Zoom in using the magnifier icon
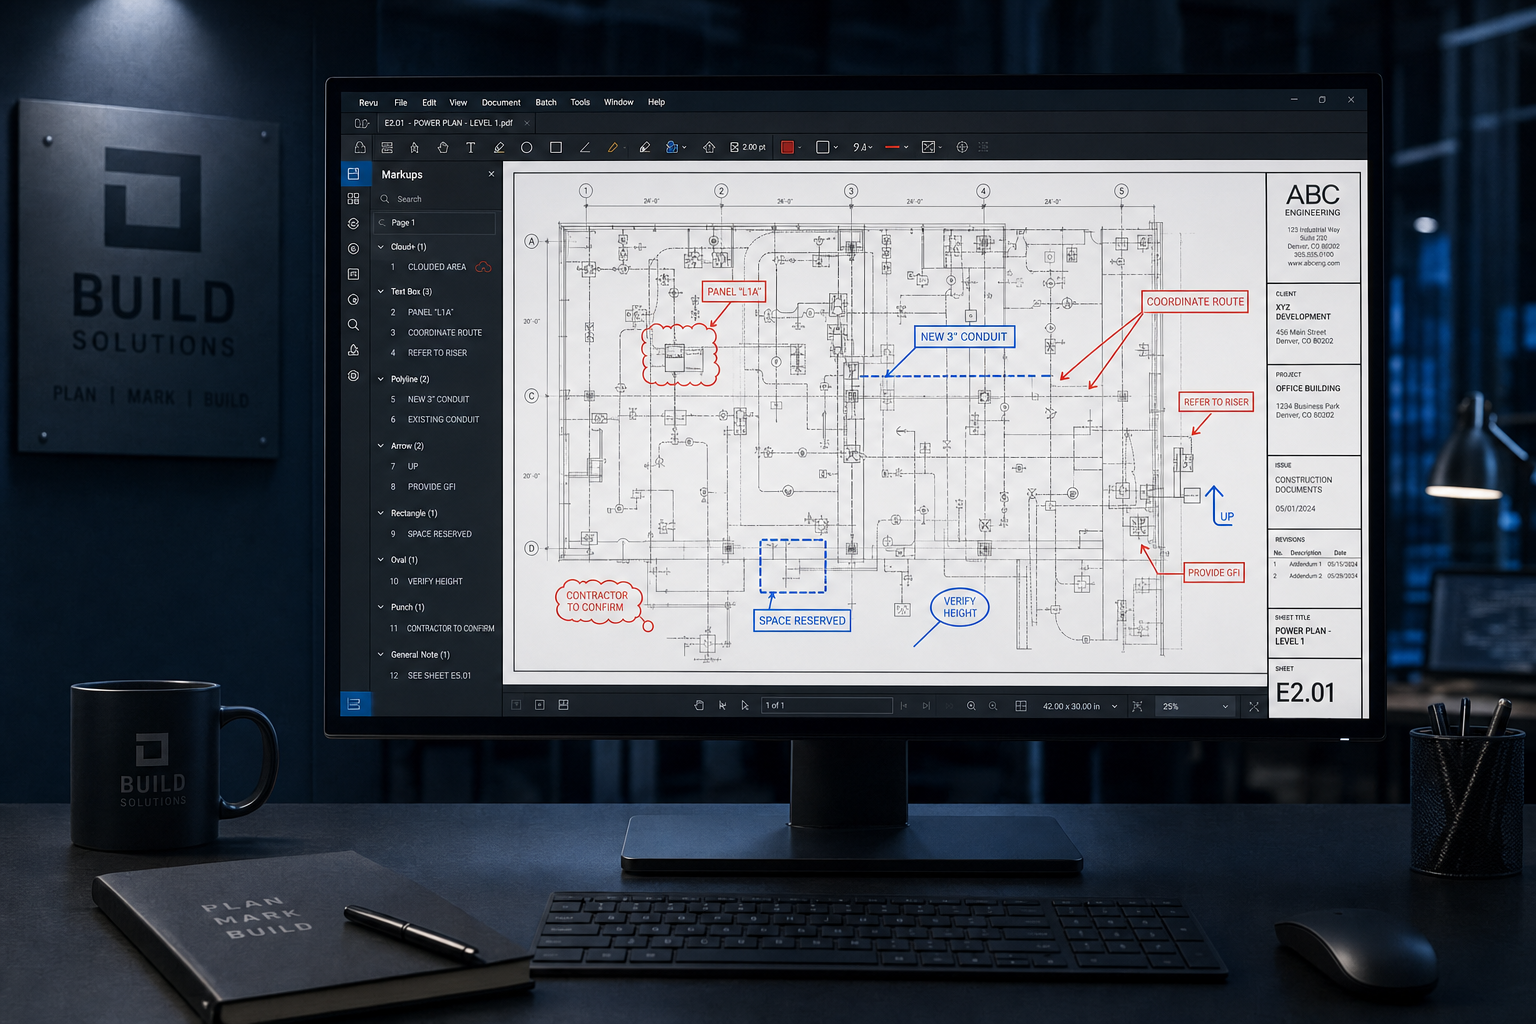The width and height of the screenshot is (1536, 1024). pos(971,706)
